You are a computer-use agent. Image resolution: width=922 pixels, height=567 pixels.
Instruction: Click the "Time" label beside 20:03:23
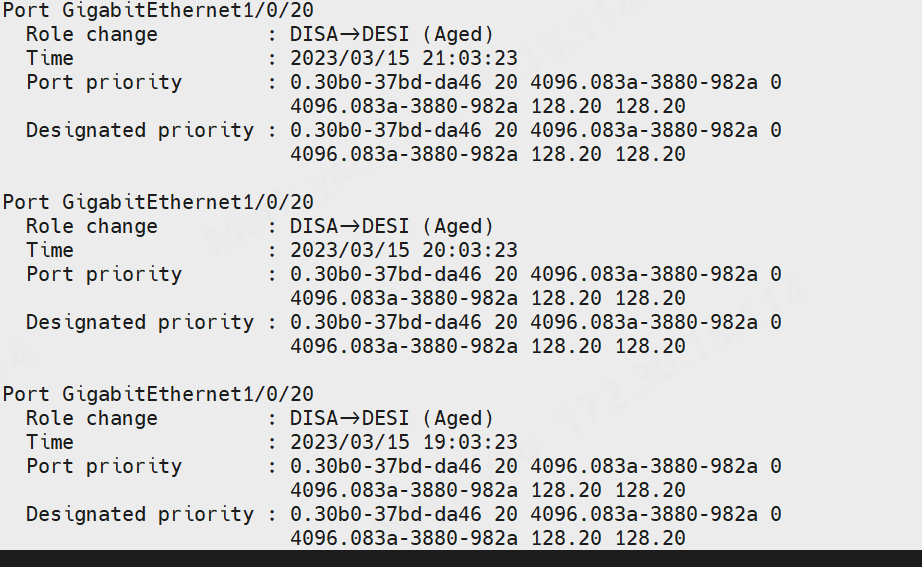coord(50,250)
